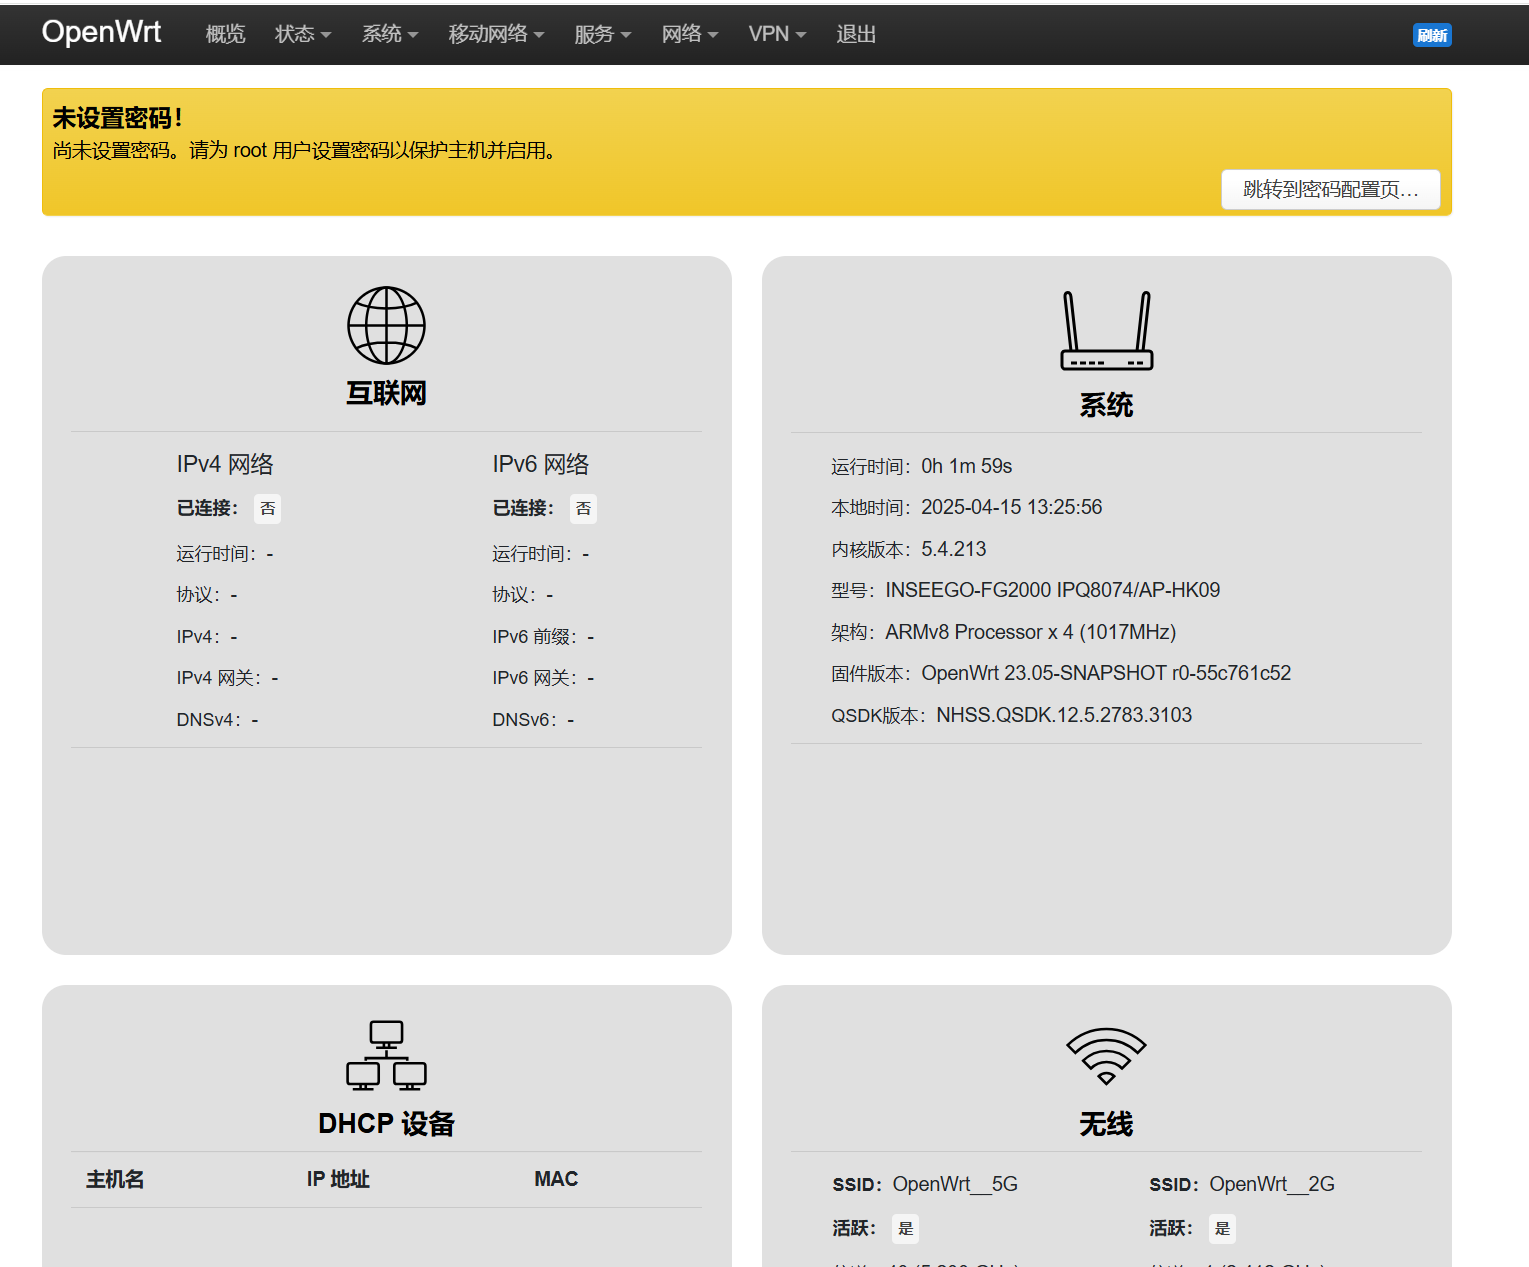1529x1267 pixels.
Task: Click the router System icon
Action: (1106, 331)
